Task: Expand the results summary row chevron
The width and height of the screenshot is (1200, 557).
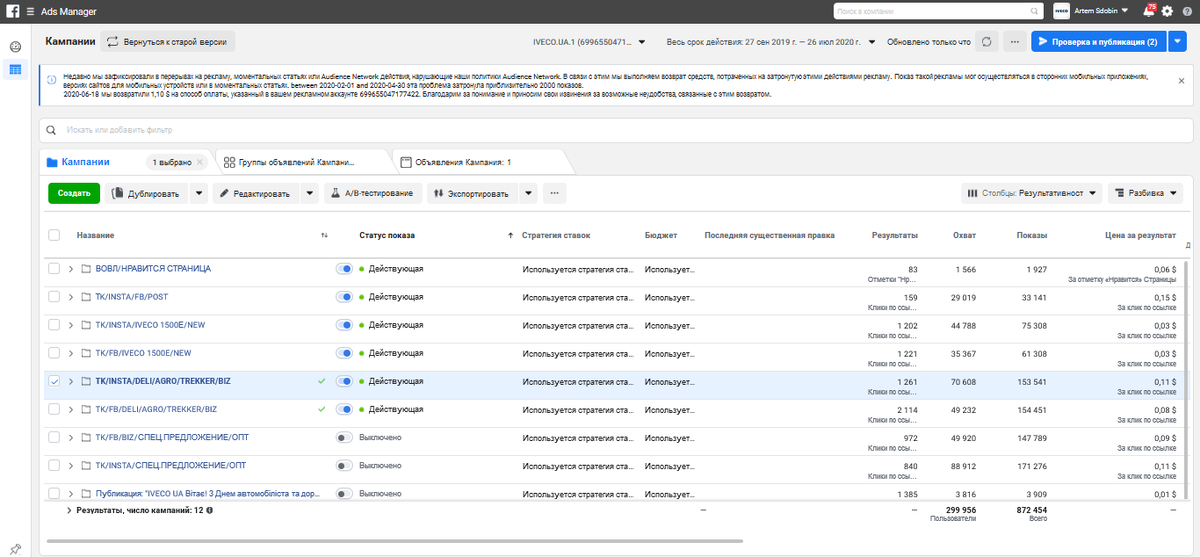Action: pyautogui.click(x=69, y=510)
